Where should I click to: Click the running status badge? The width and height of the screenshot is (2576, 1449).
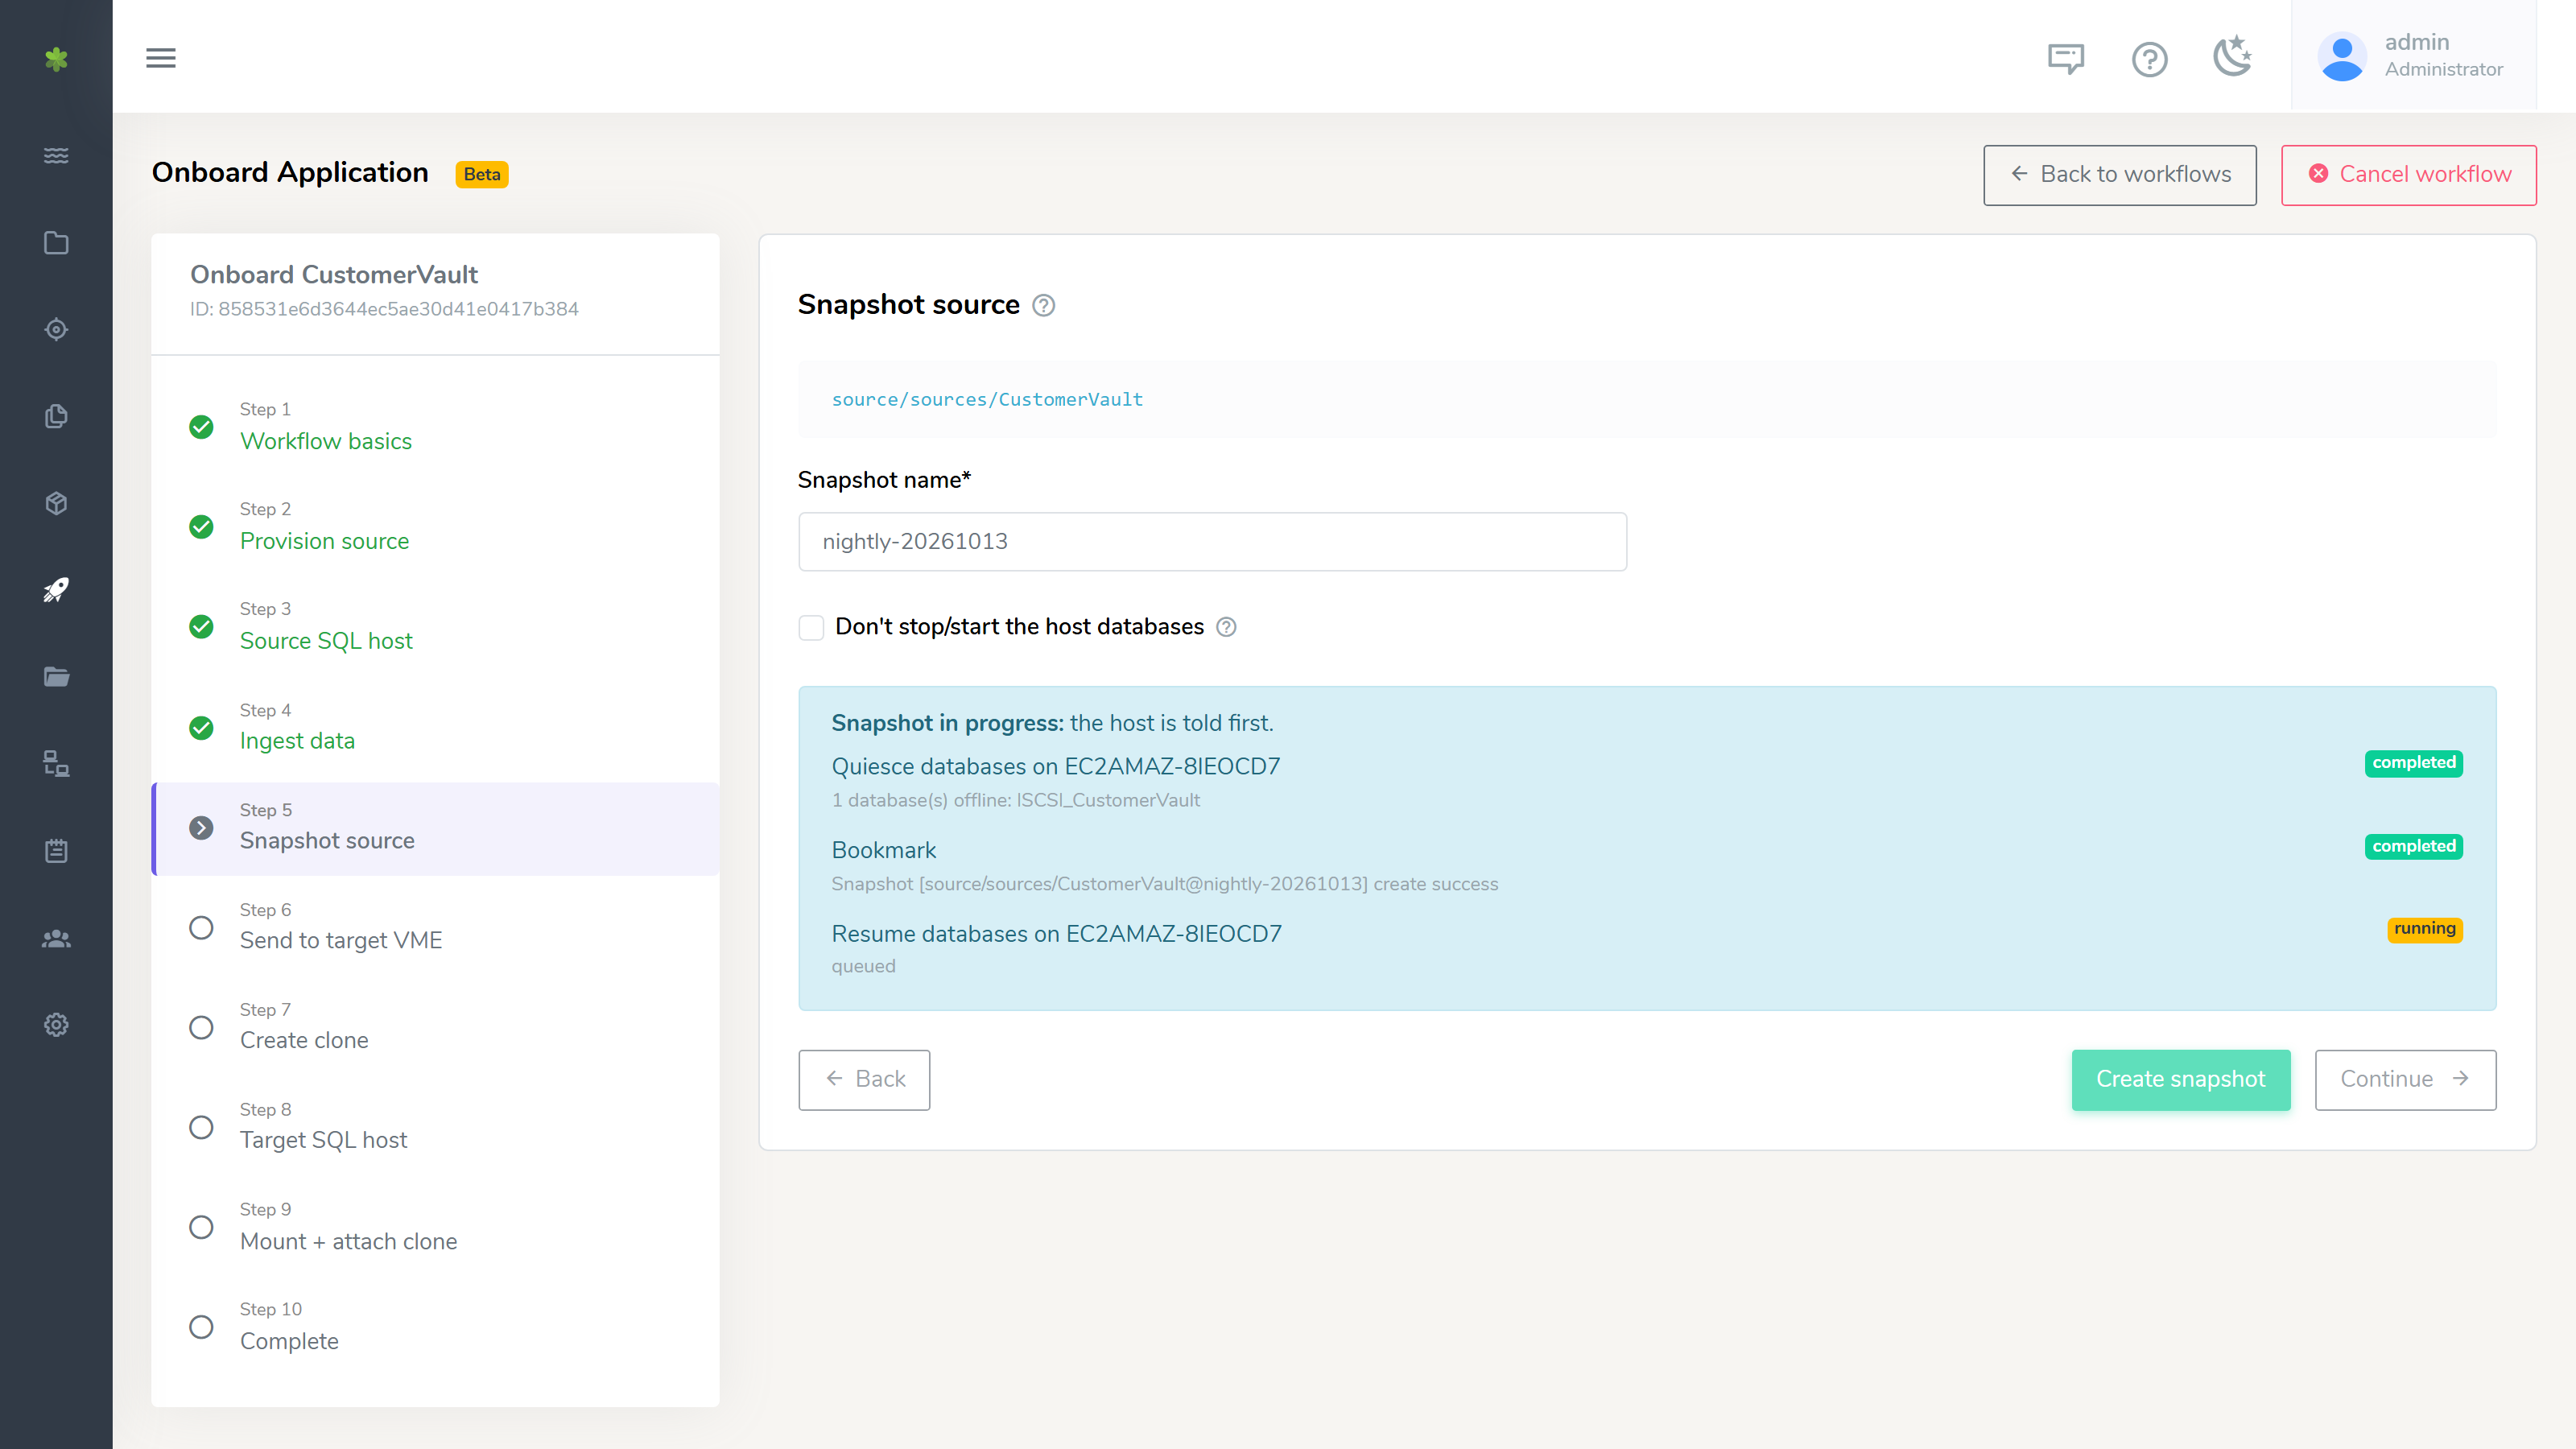point(2424,929)
